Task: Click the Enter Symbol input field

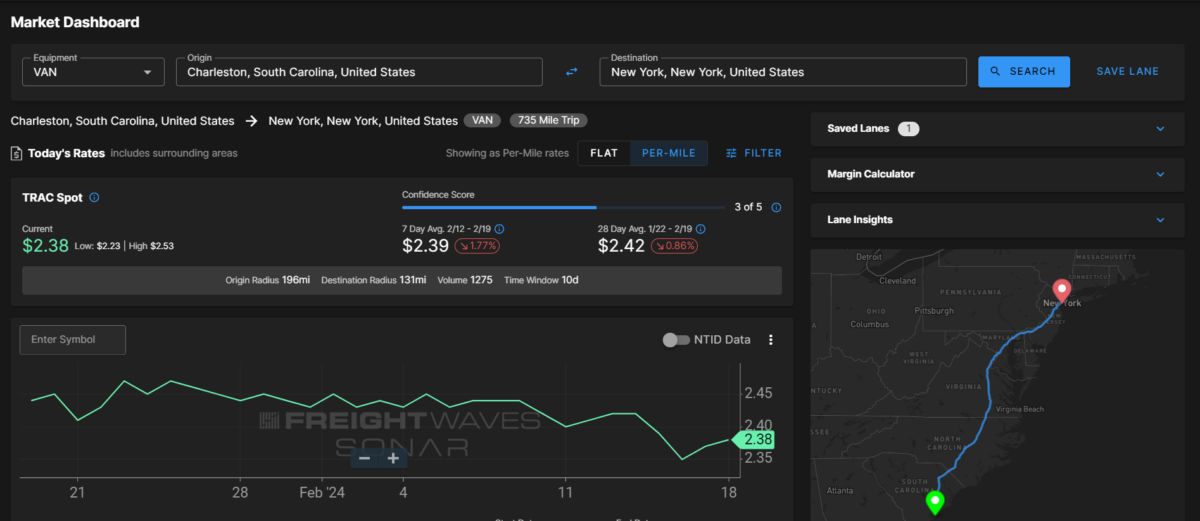Action: click(73, 340)
